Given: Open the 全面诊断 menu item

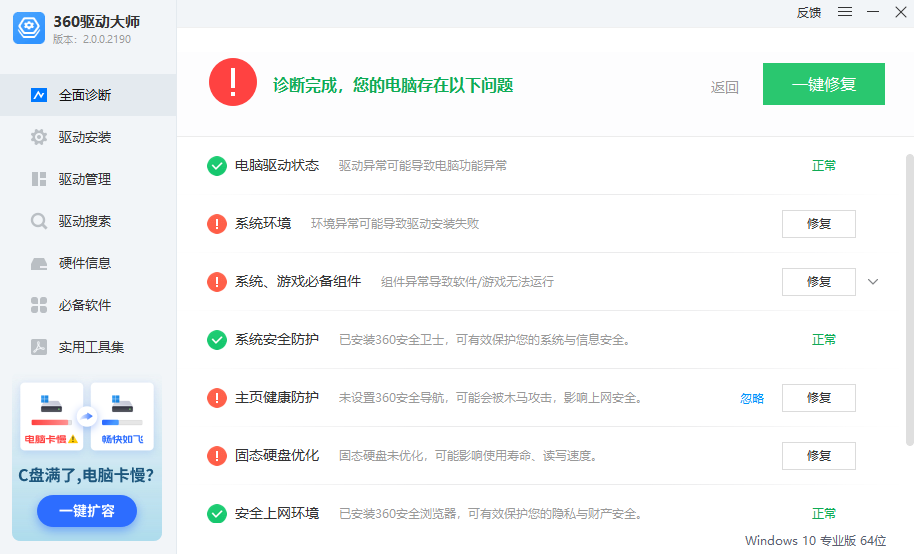Looking at the screenshot, I should pyautogui.click(x=88, y=95).
